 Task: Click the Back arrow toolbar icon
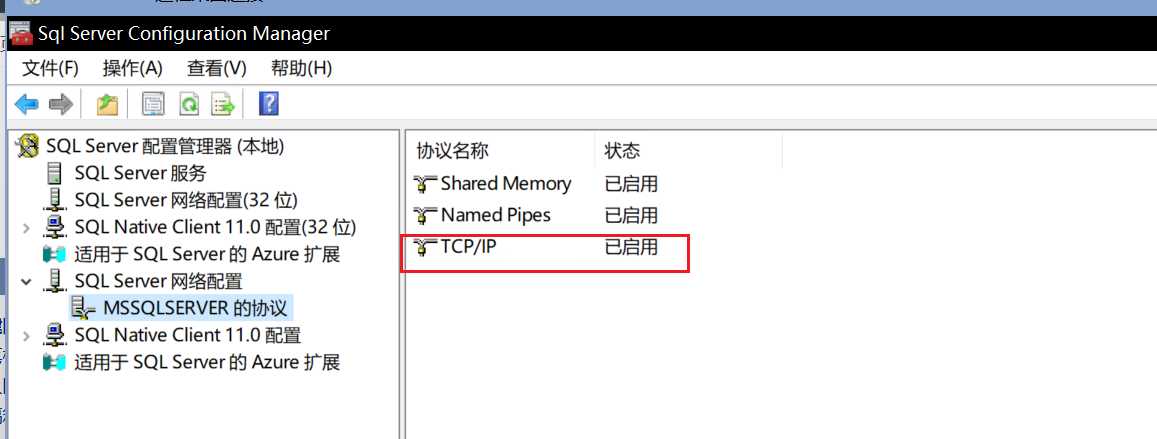click(x=27, y=104)
